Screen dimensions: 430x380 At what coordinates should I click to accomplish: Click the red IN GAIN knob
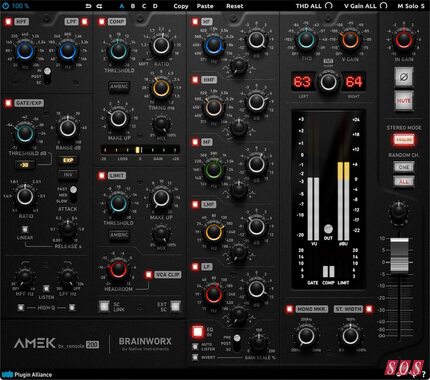pos(403,41)
